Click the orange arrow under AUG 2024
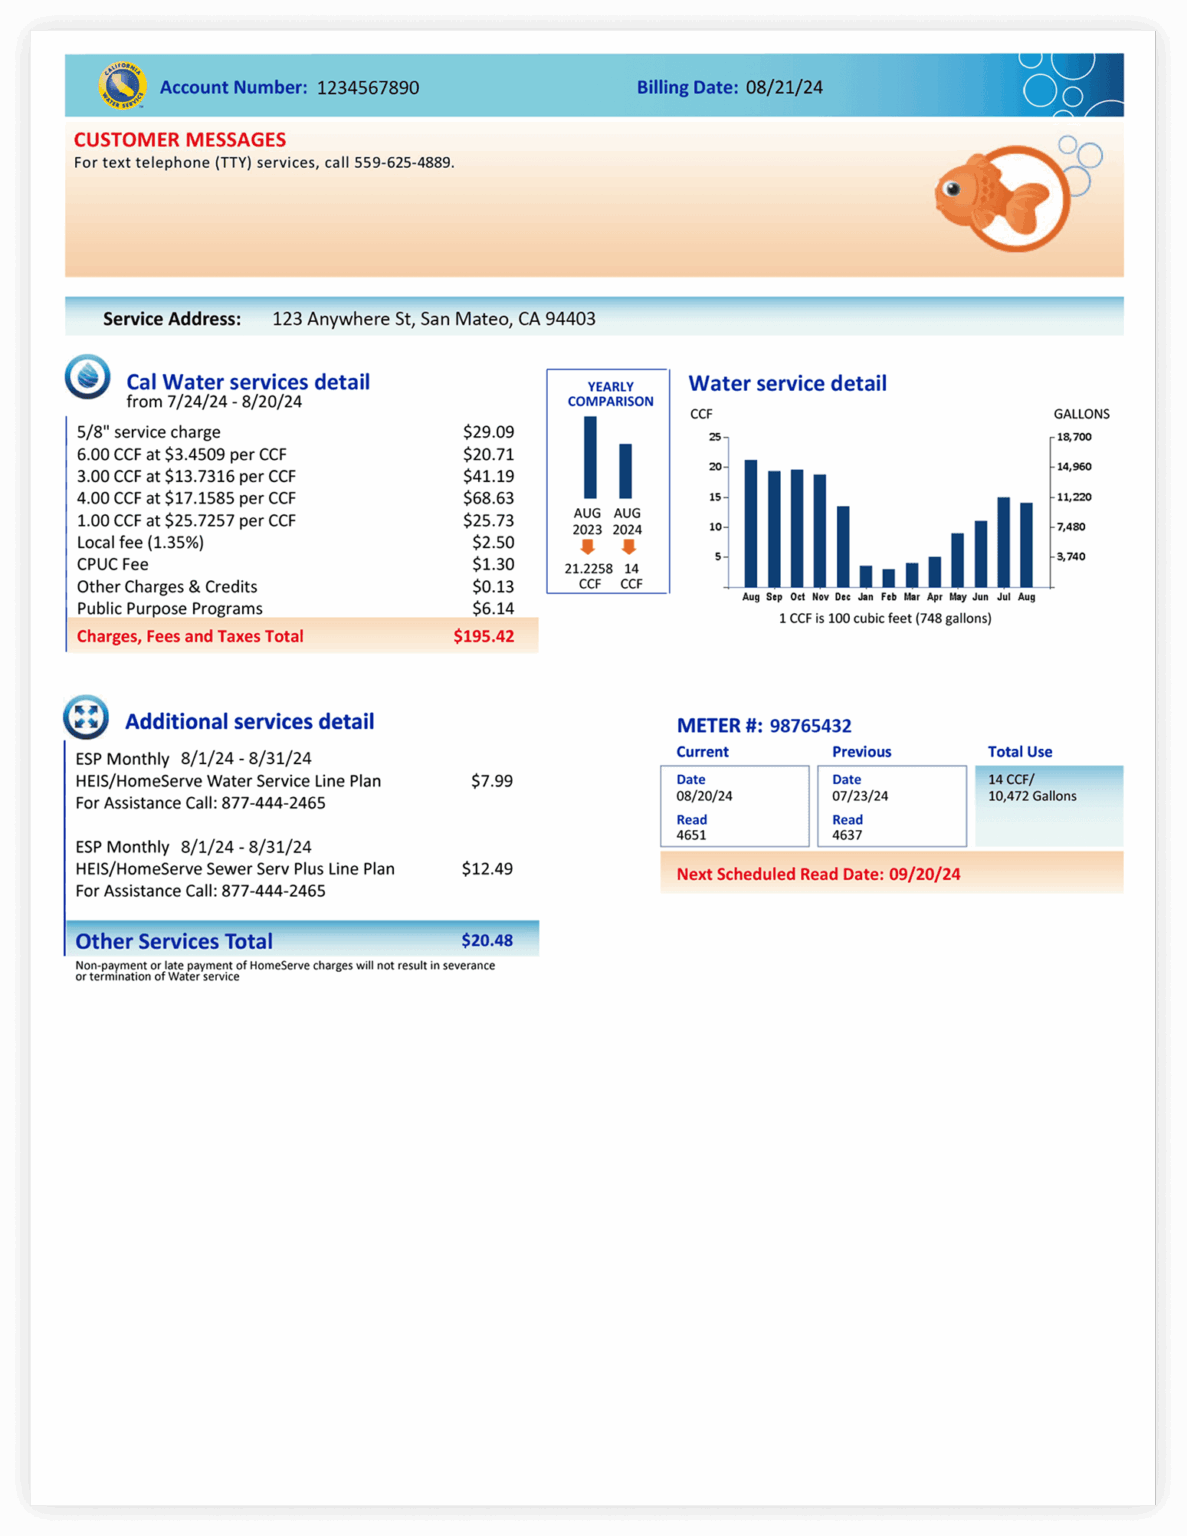Image resolution: width=1187 pixels, height=1536 pixels. [x=629, y=546]
